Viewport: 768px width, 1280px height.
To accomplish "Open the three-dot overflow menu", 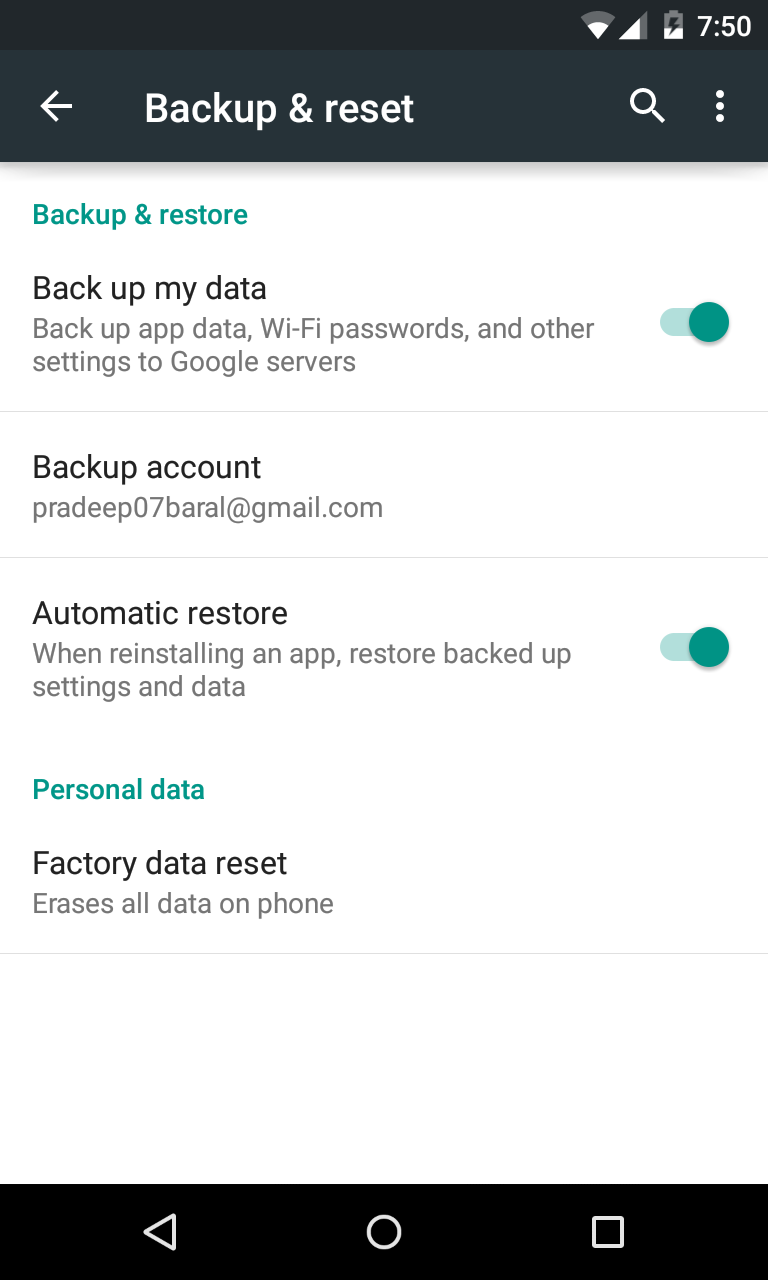I will pyautogui.click(x=719, y=106).
